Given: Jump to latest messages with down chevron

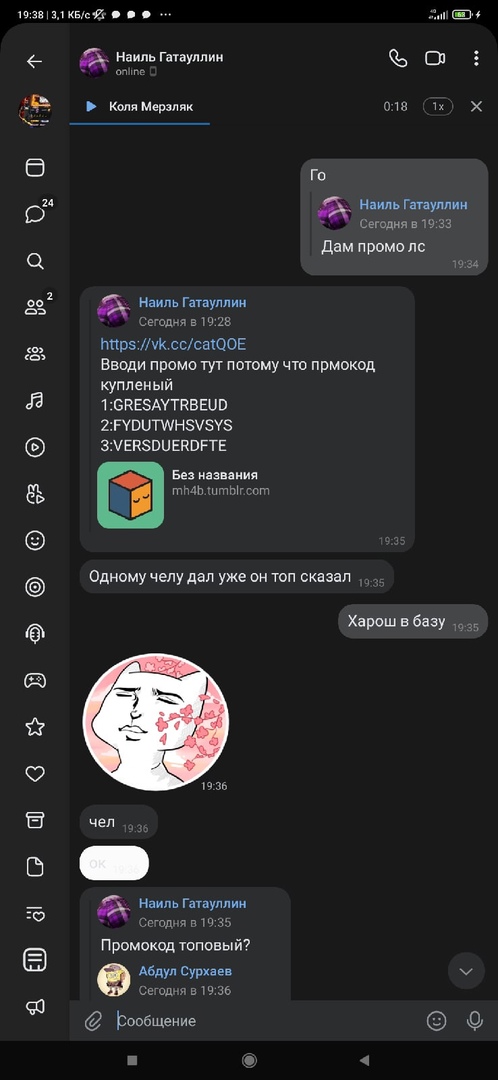Looking at the screenshot, I should pyautogui.click(x=466, y=971).
